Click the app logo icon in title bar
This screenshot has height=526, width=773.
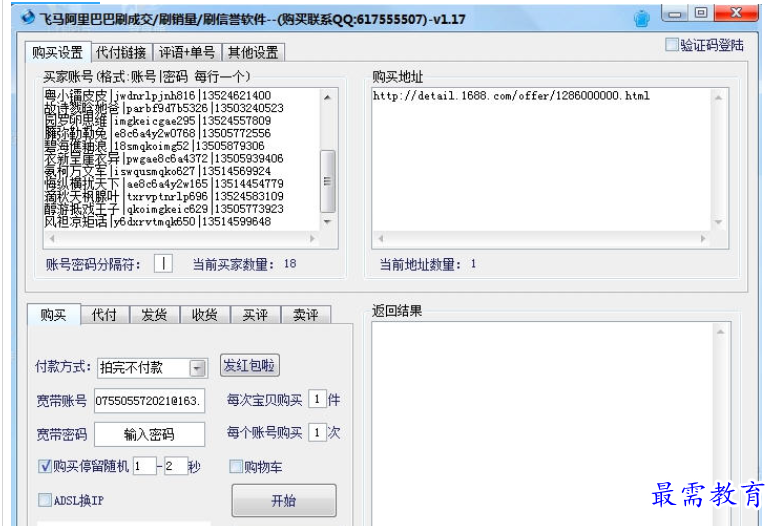(x=28, y=18)
